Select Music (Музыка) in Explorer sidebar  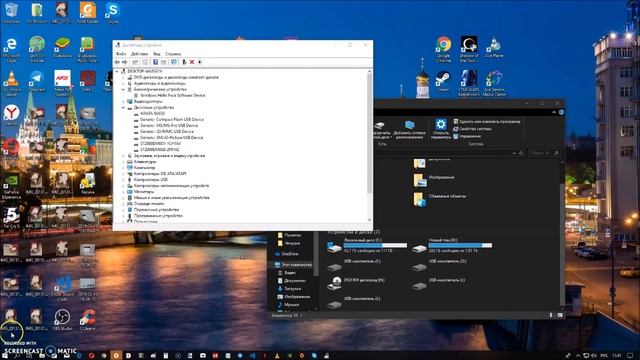288,305
